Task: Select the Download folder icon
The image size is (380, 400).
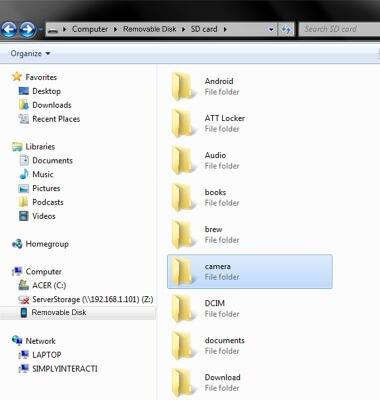Action: (182, 382)
